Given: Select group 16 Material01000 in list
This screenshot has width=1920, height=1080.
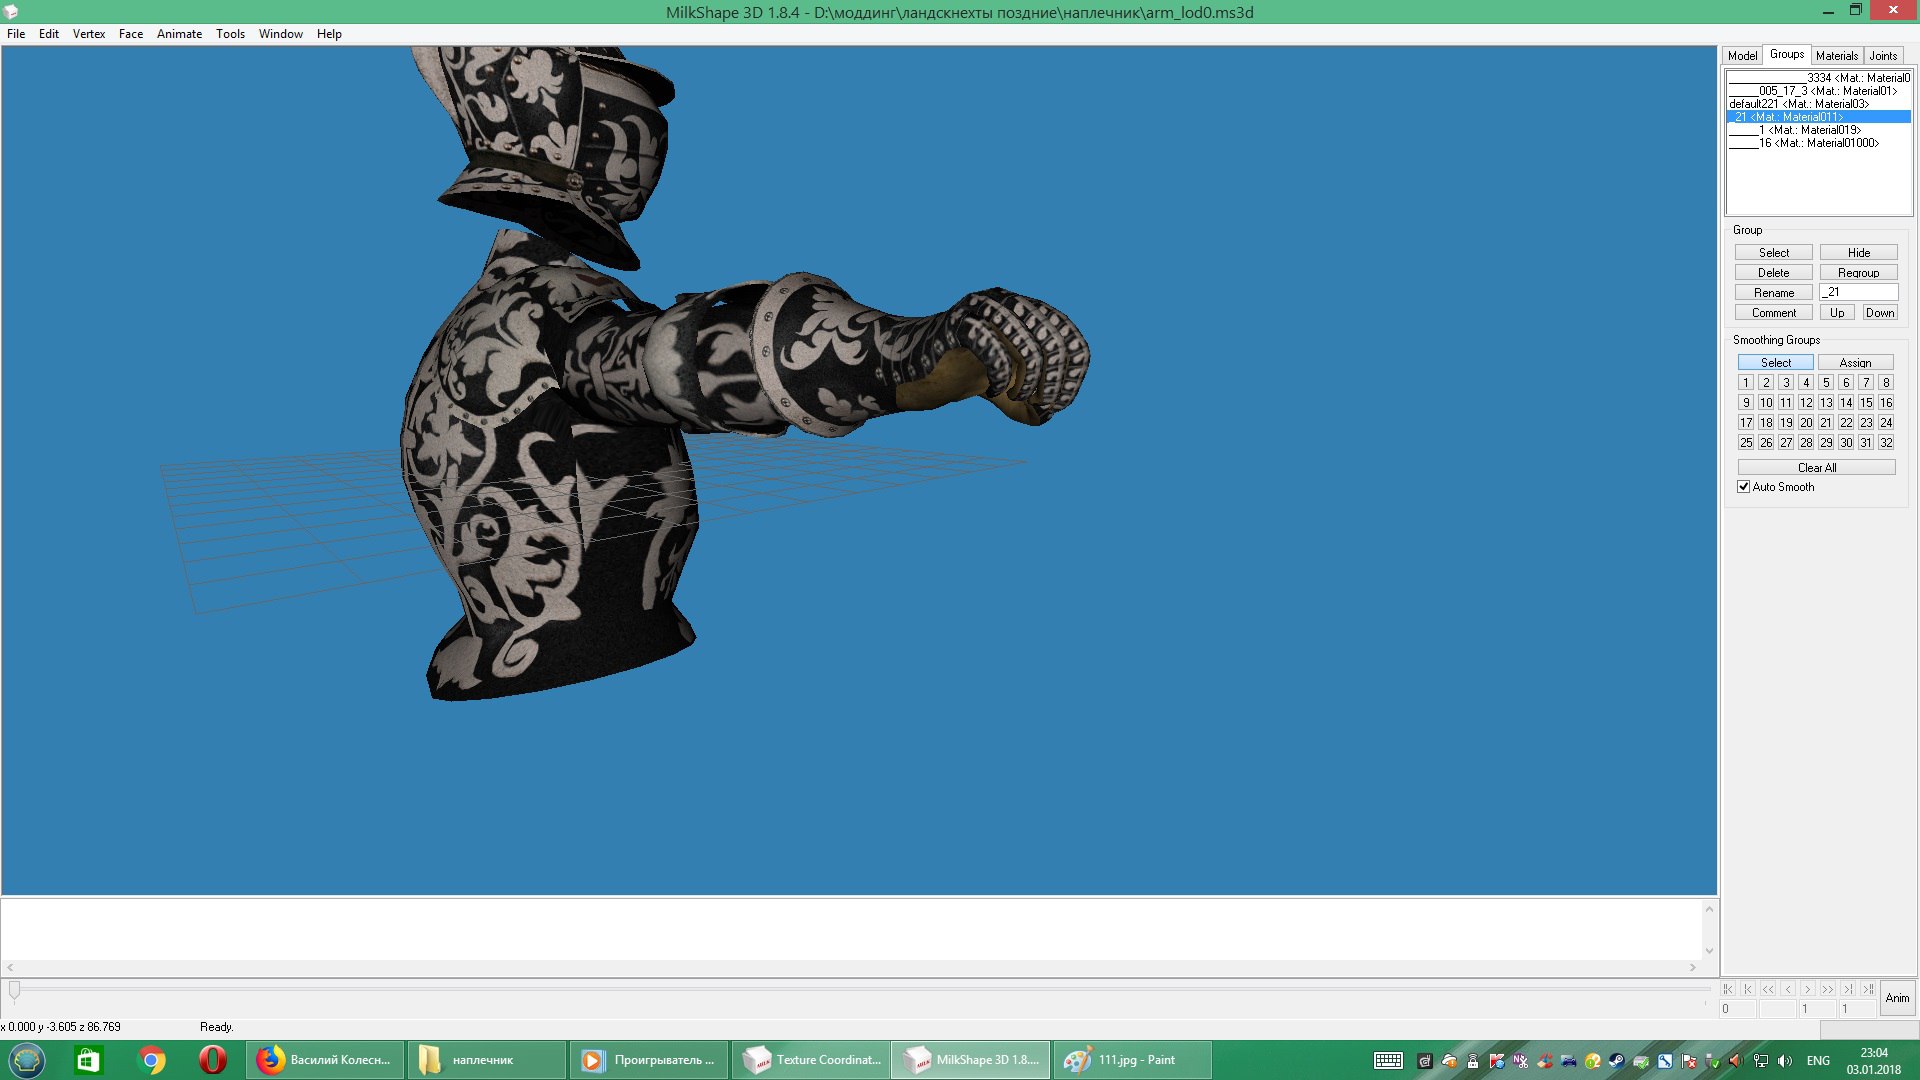Looking at the screenshot, I should [1818, 143].
